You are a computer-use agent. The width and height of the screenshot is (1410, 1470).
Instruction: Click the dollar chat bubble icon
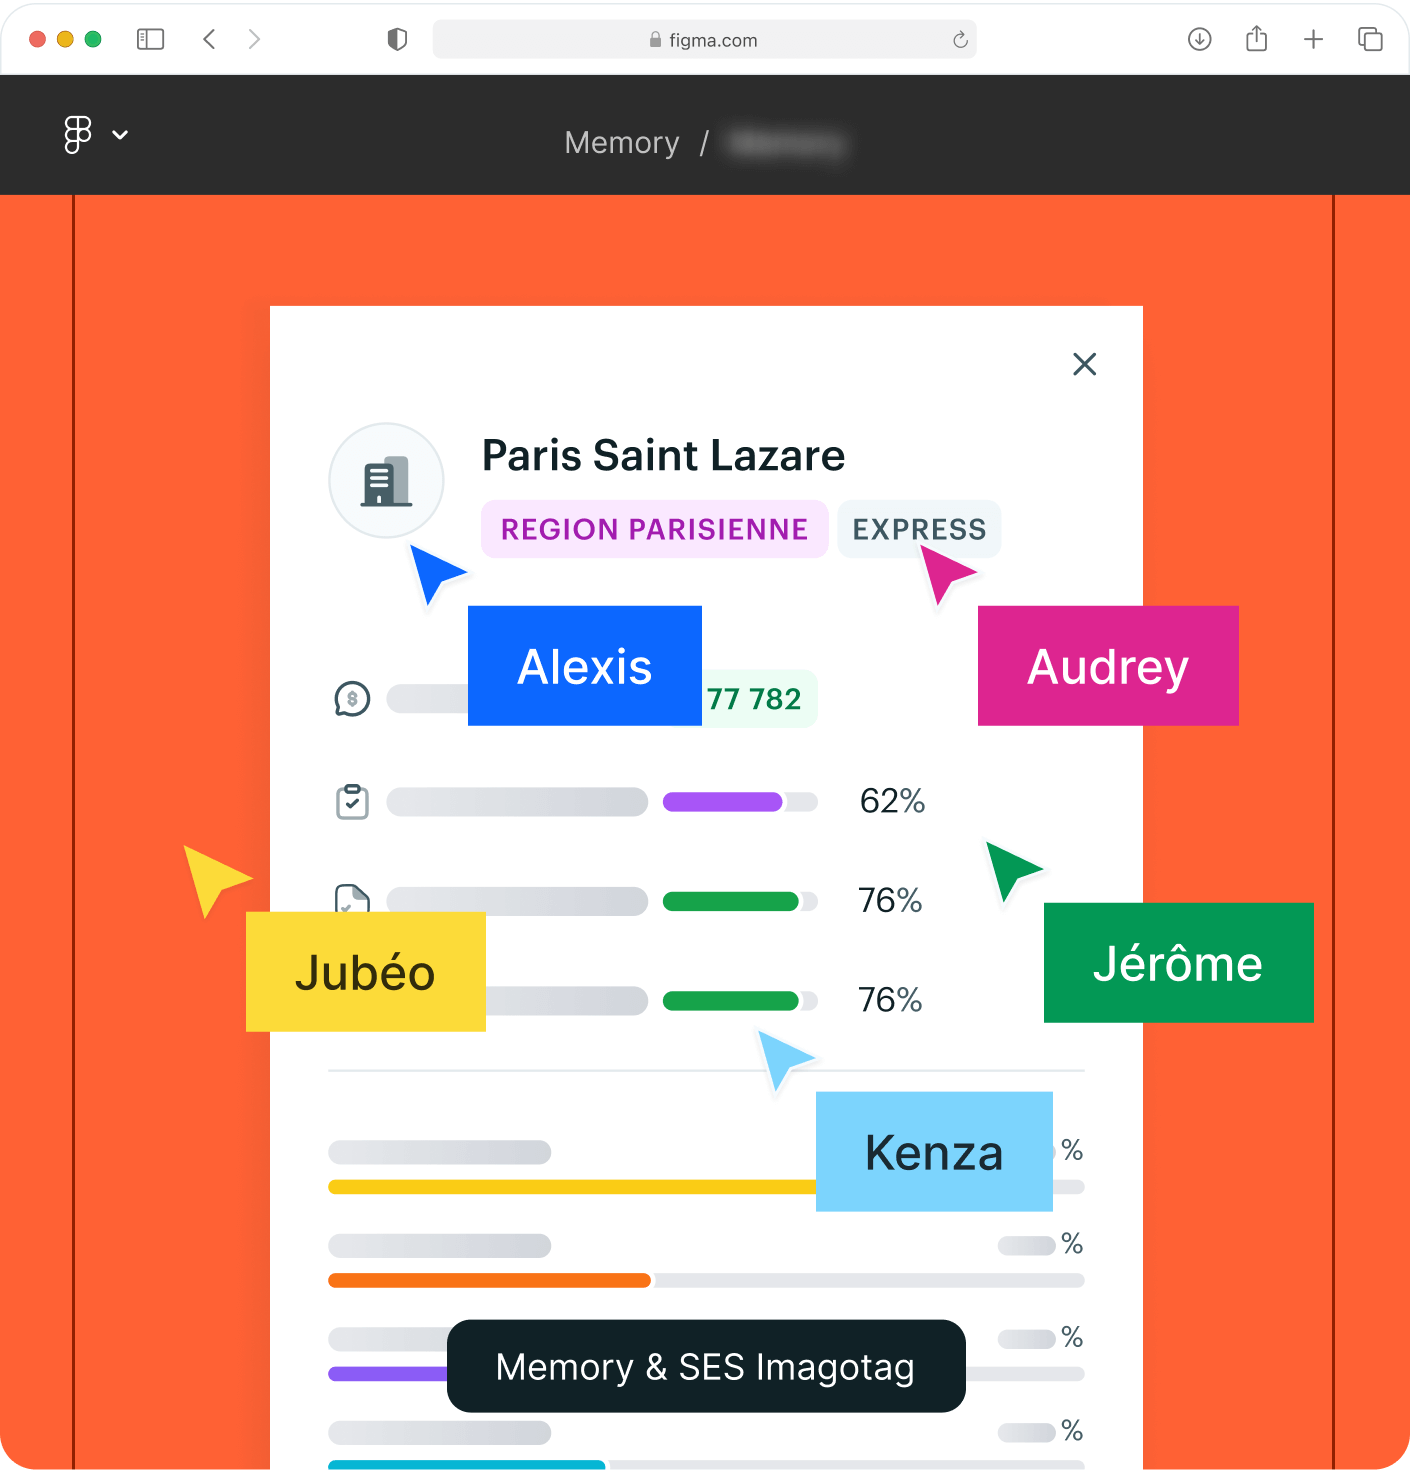click(352, 699)
